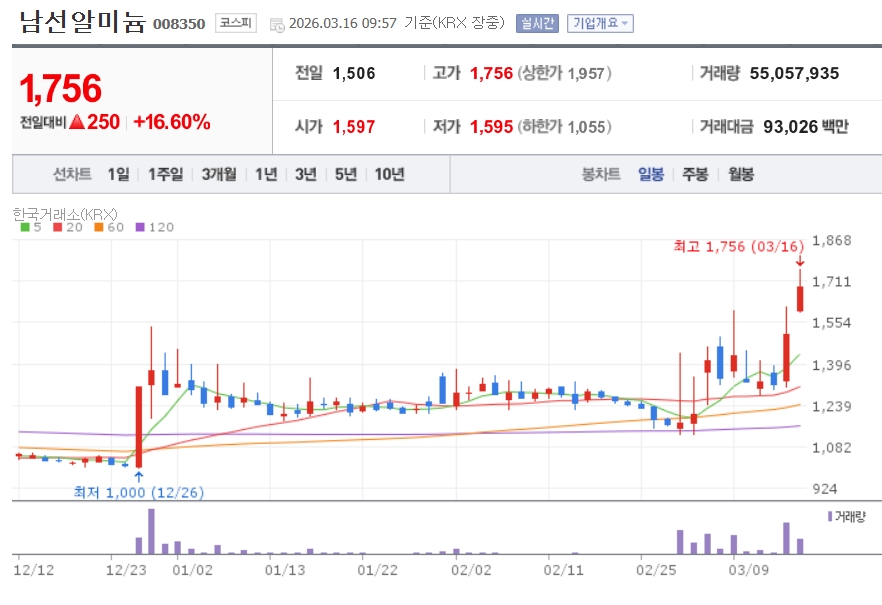Screen dimensions: 882x605
Task: Select the 월봉 monthly candle chart
Action: coord(741,174)
